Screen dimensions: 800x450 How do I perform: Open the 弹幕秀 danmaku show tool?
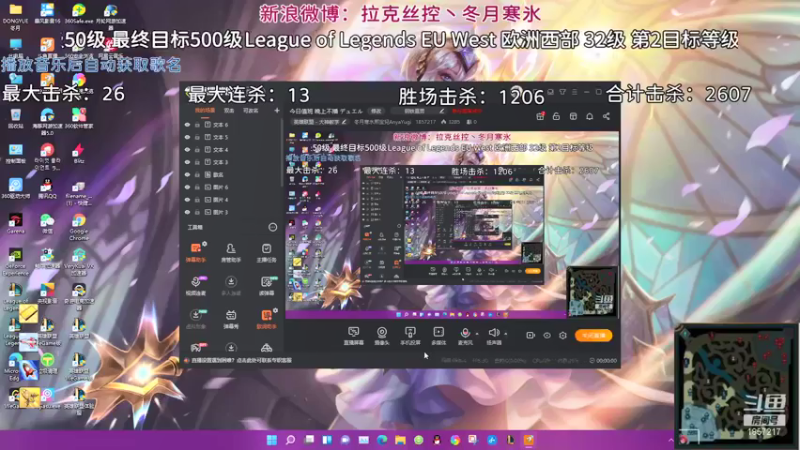pyautogui.click(x=231, y=319)
